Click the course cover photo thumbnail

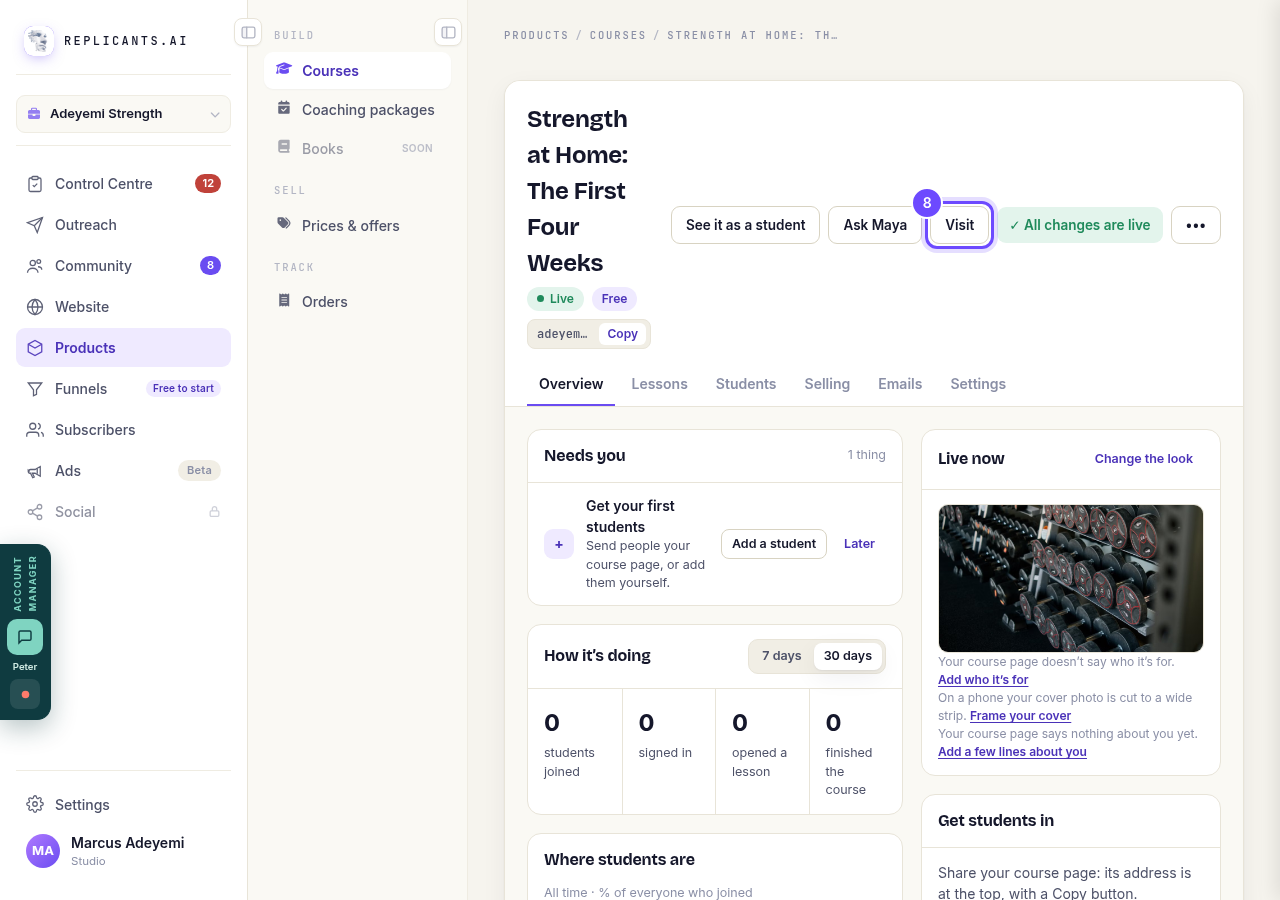[1071, 578]
